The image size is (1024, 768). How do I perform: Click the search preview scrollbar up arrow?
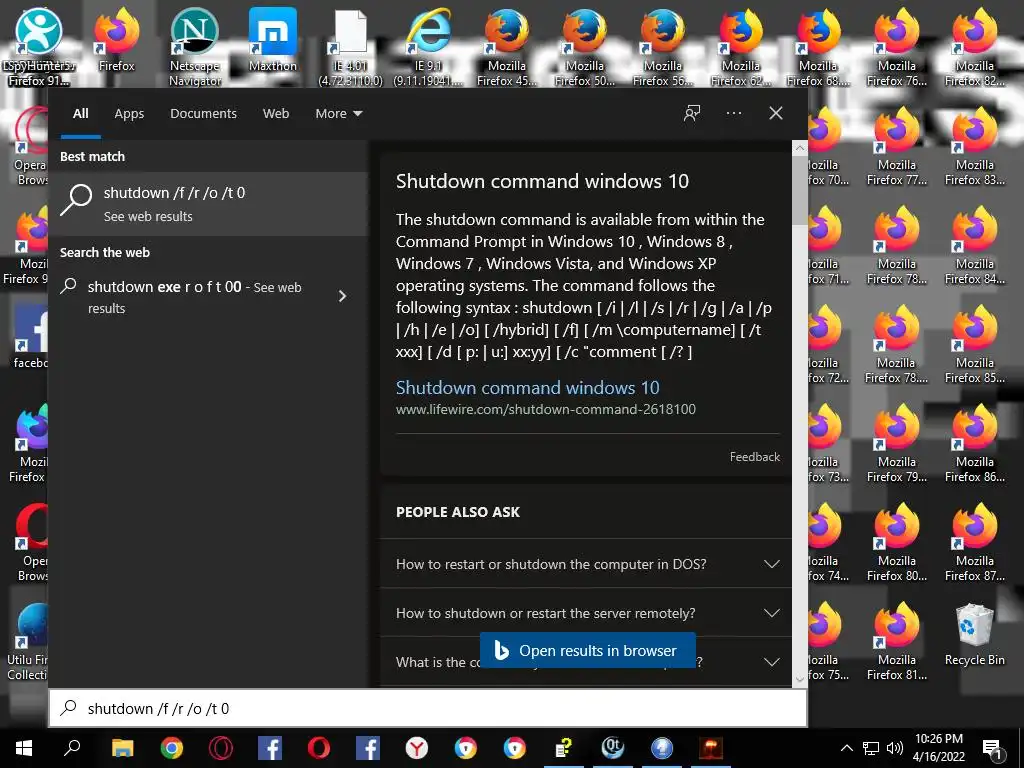(799, 148)
